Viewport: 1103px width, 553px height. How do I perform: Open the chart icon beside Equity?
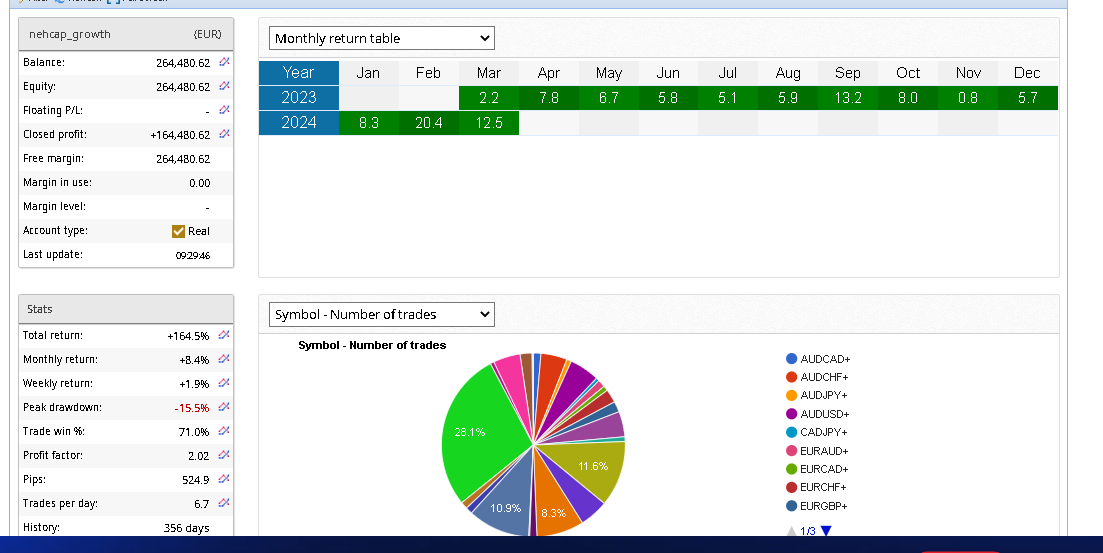click(224, 86)
